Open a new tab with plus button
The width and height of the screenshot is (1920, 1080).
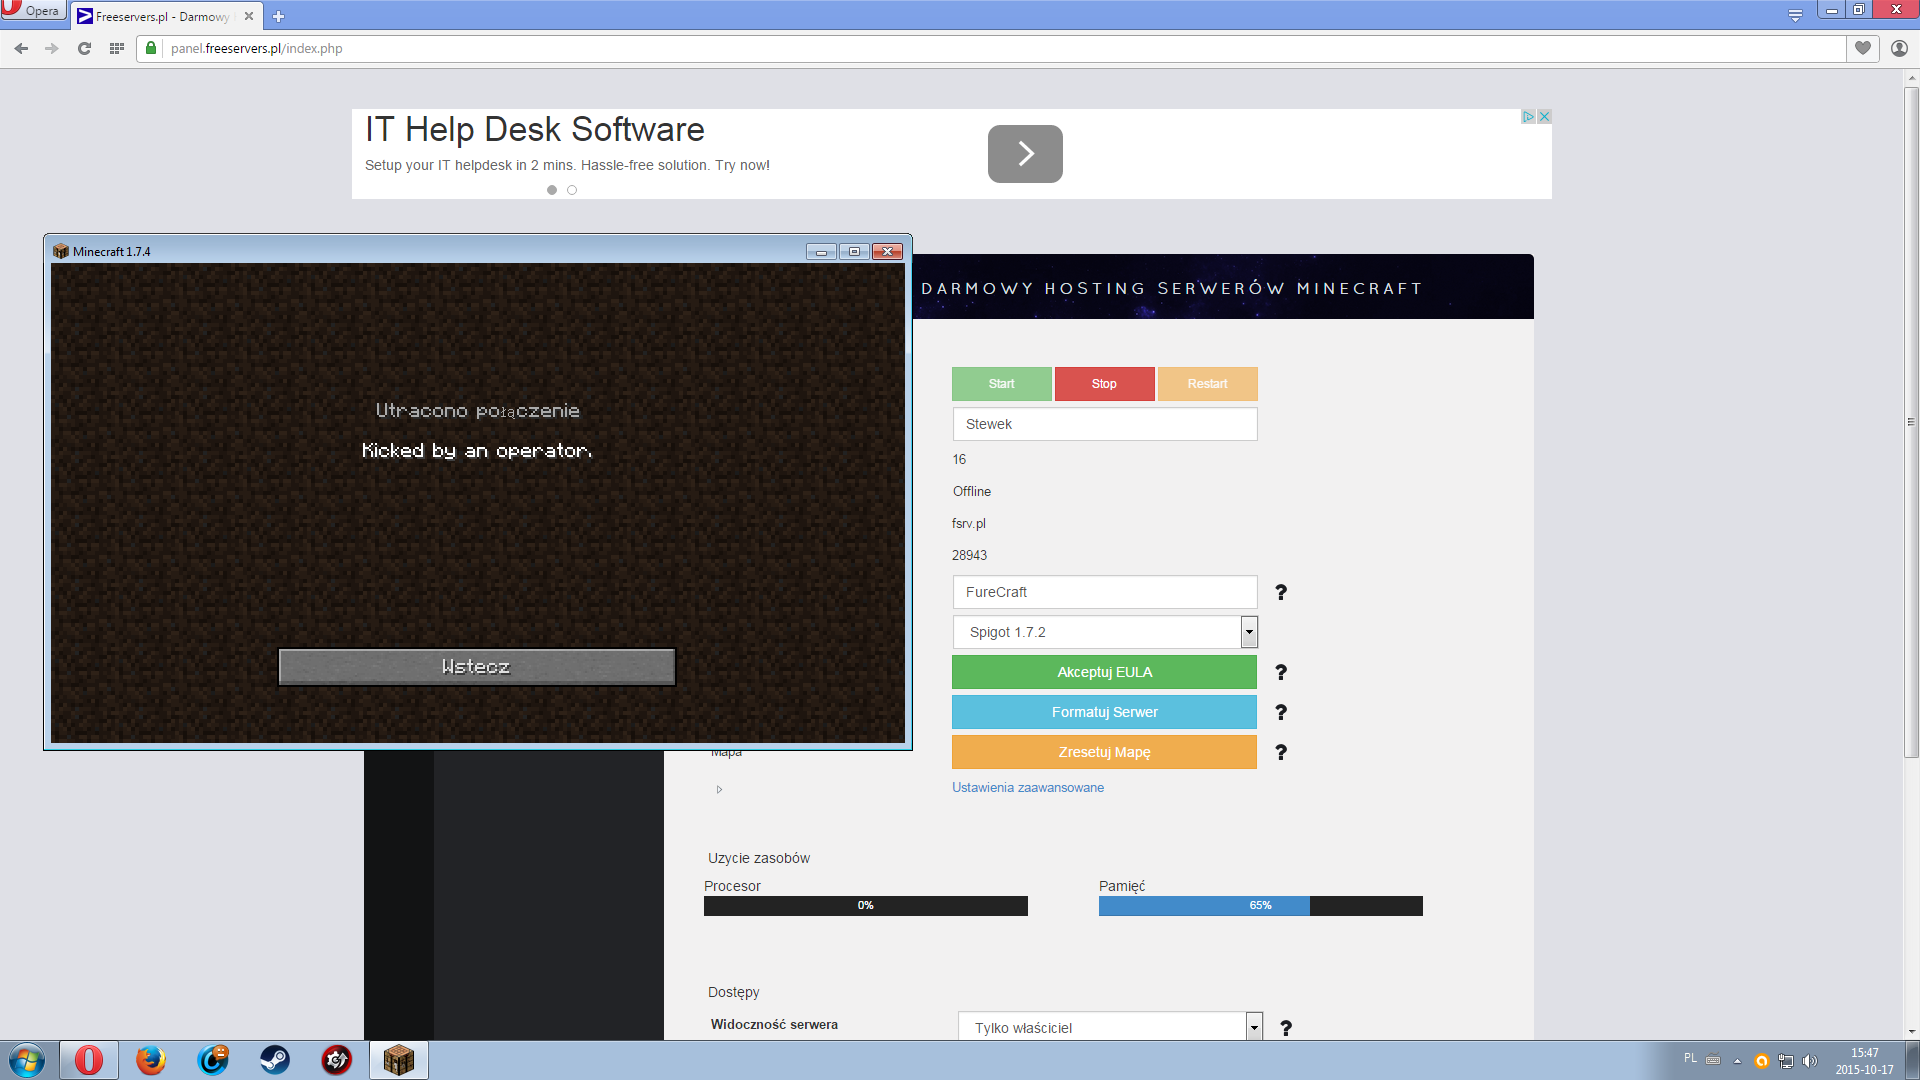279,16
